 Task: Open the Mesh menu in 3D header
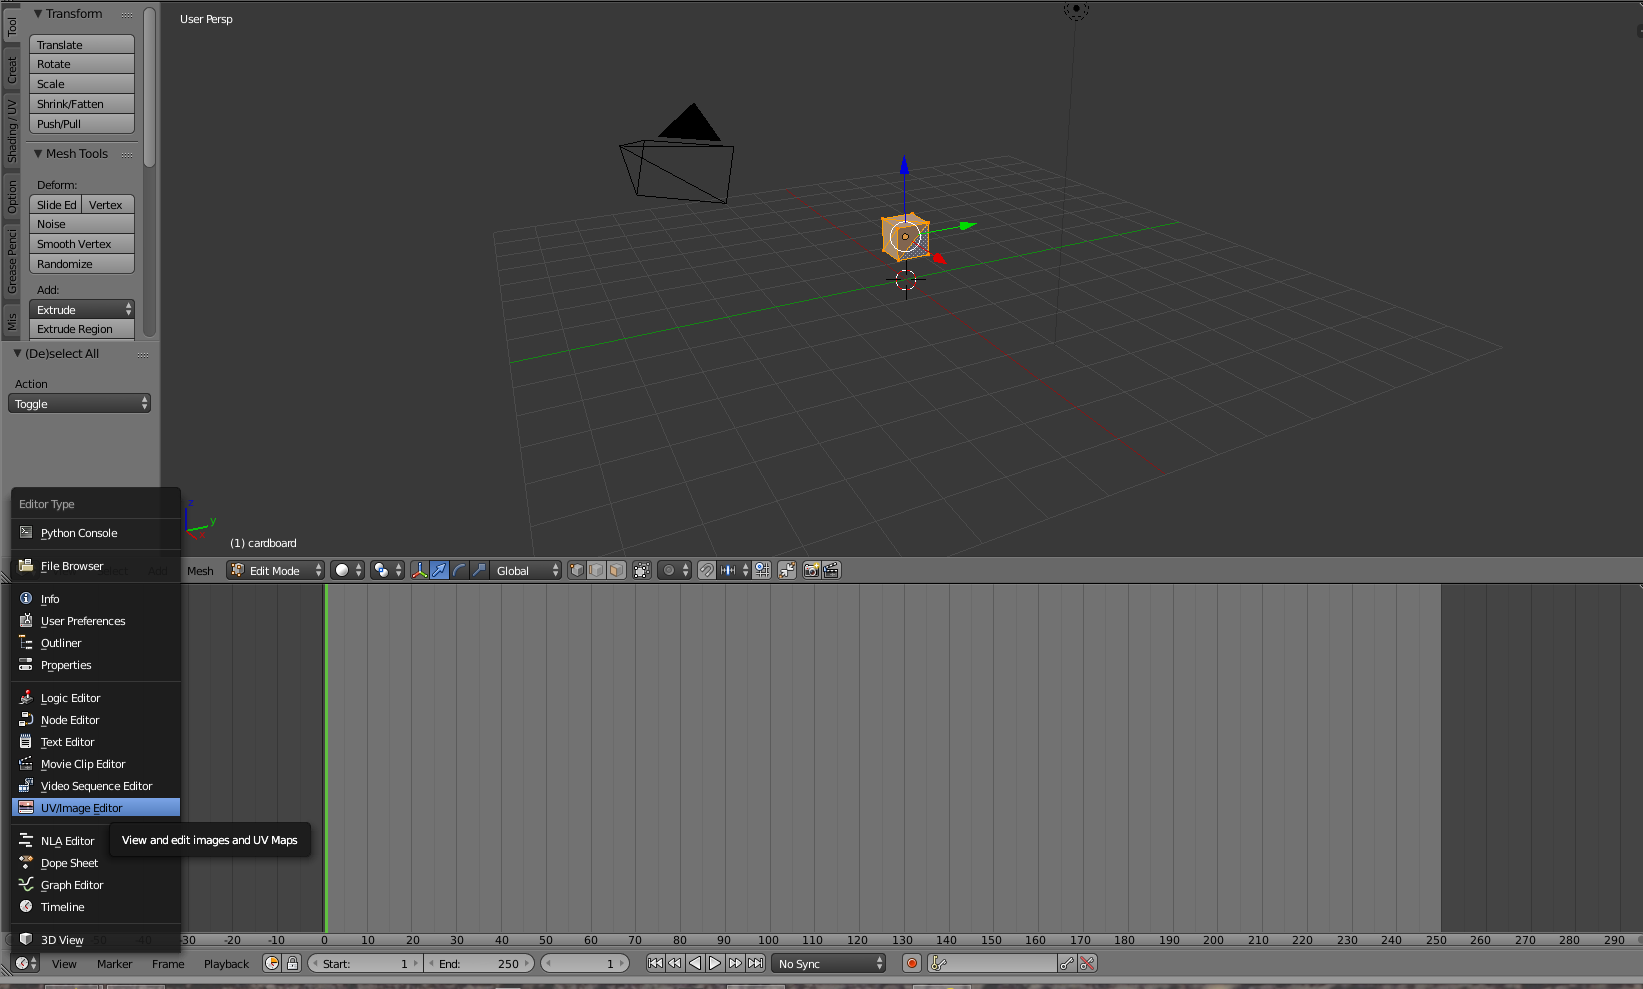[x=200, y=571]
